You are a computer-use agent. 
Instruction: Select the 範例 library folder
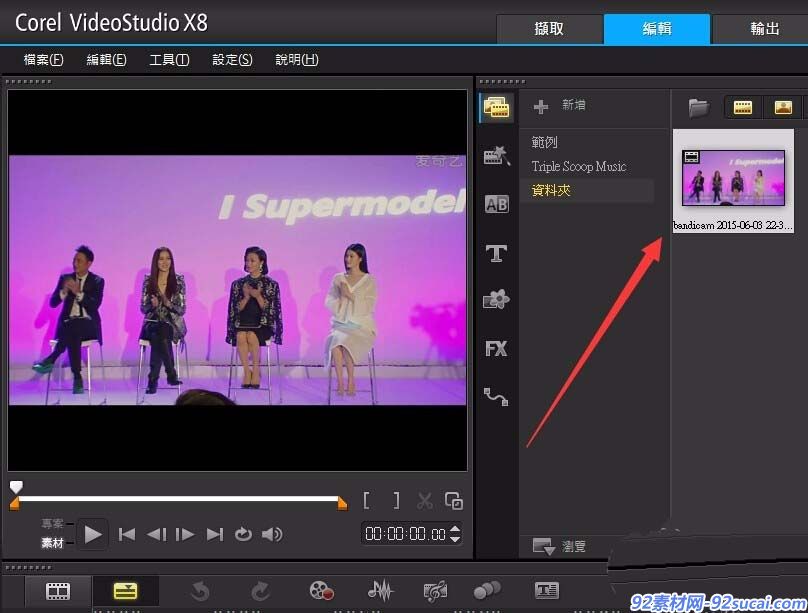click(545, 142)
